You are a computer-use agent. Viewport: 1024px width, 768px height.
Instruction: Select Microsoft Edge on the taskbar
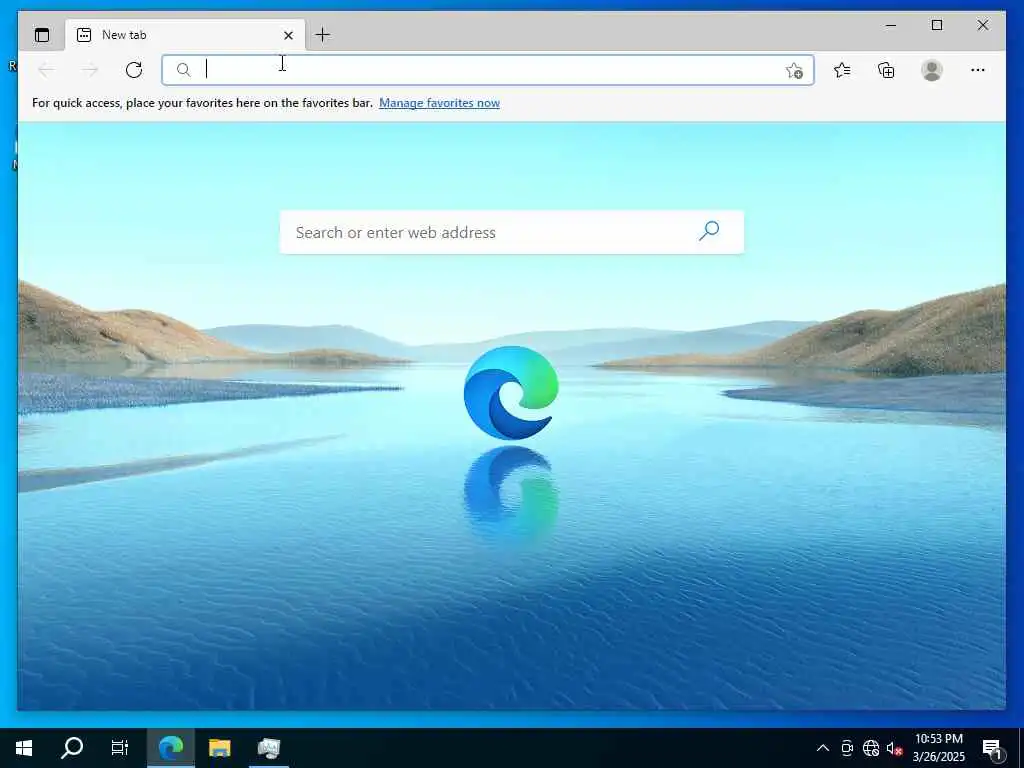171,748
